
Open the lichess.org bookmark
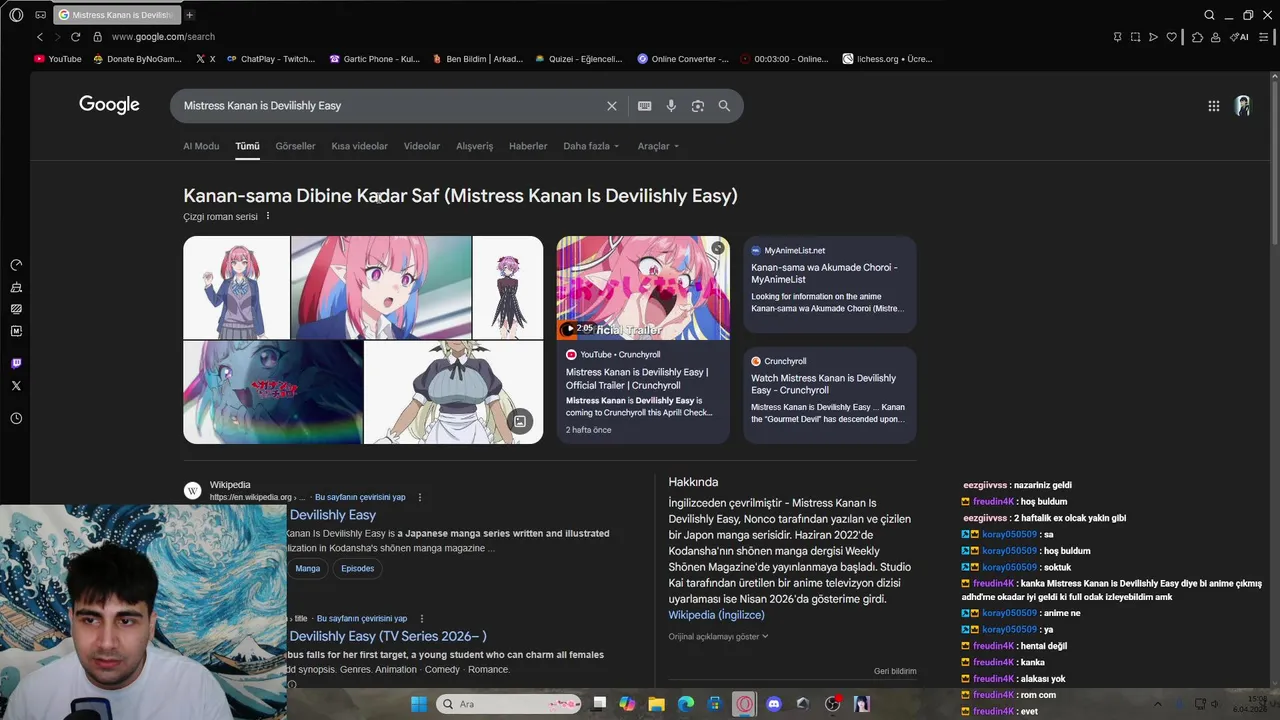click(x=887, y=59)
